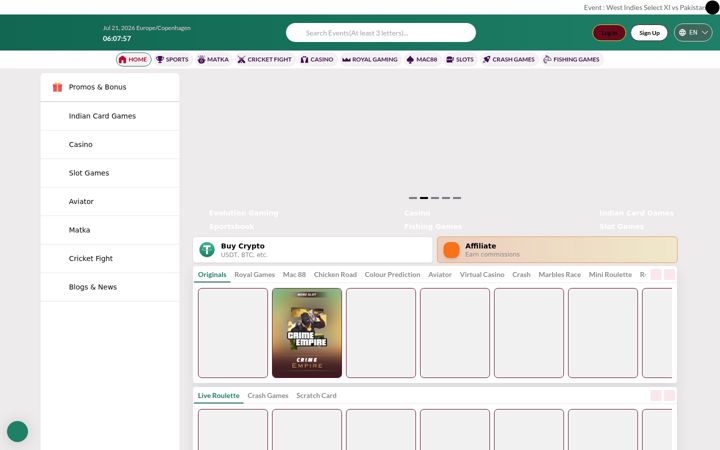The image size is (720, 450).
Task: Switch to the Originals tab
Action: click(x=212, y=275)
